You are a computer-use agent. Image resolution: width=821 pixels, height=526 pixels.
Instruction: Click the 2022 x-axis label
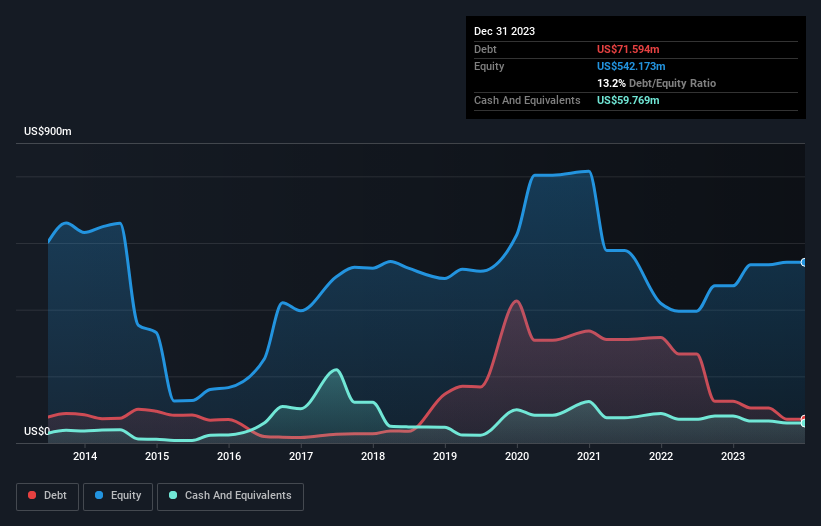[661, 456]
